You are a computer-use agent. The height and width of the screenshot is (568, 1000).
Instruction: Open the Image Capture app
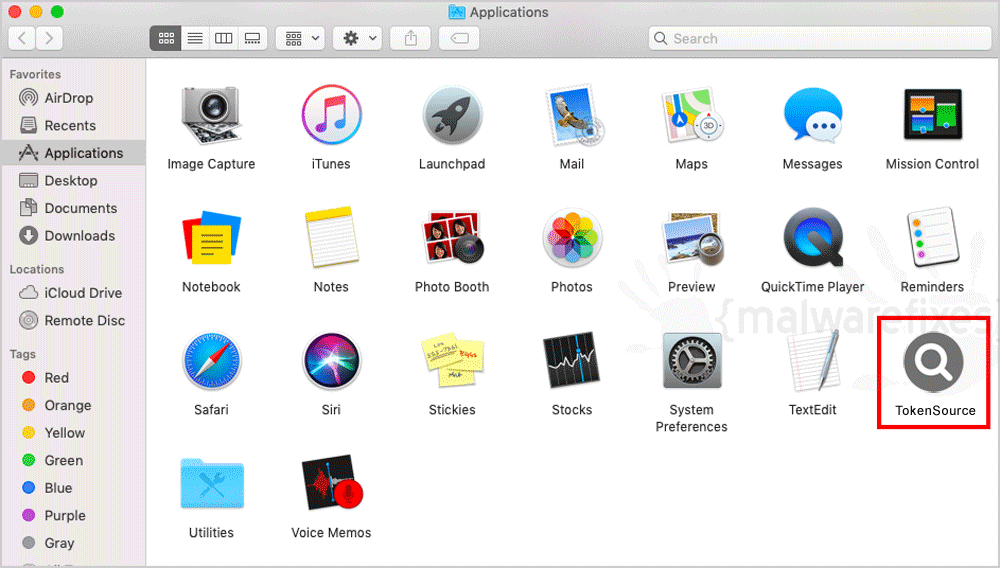pyautogui.click(x=211, y=115)
